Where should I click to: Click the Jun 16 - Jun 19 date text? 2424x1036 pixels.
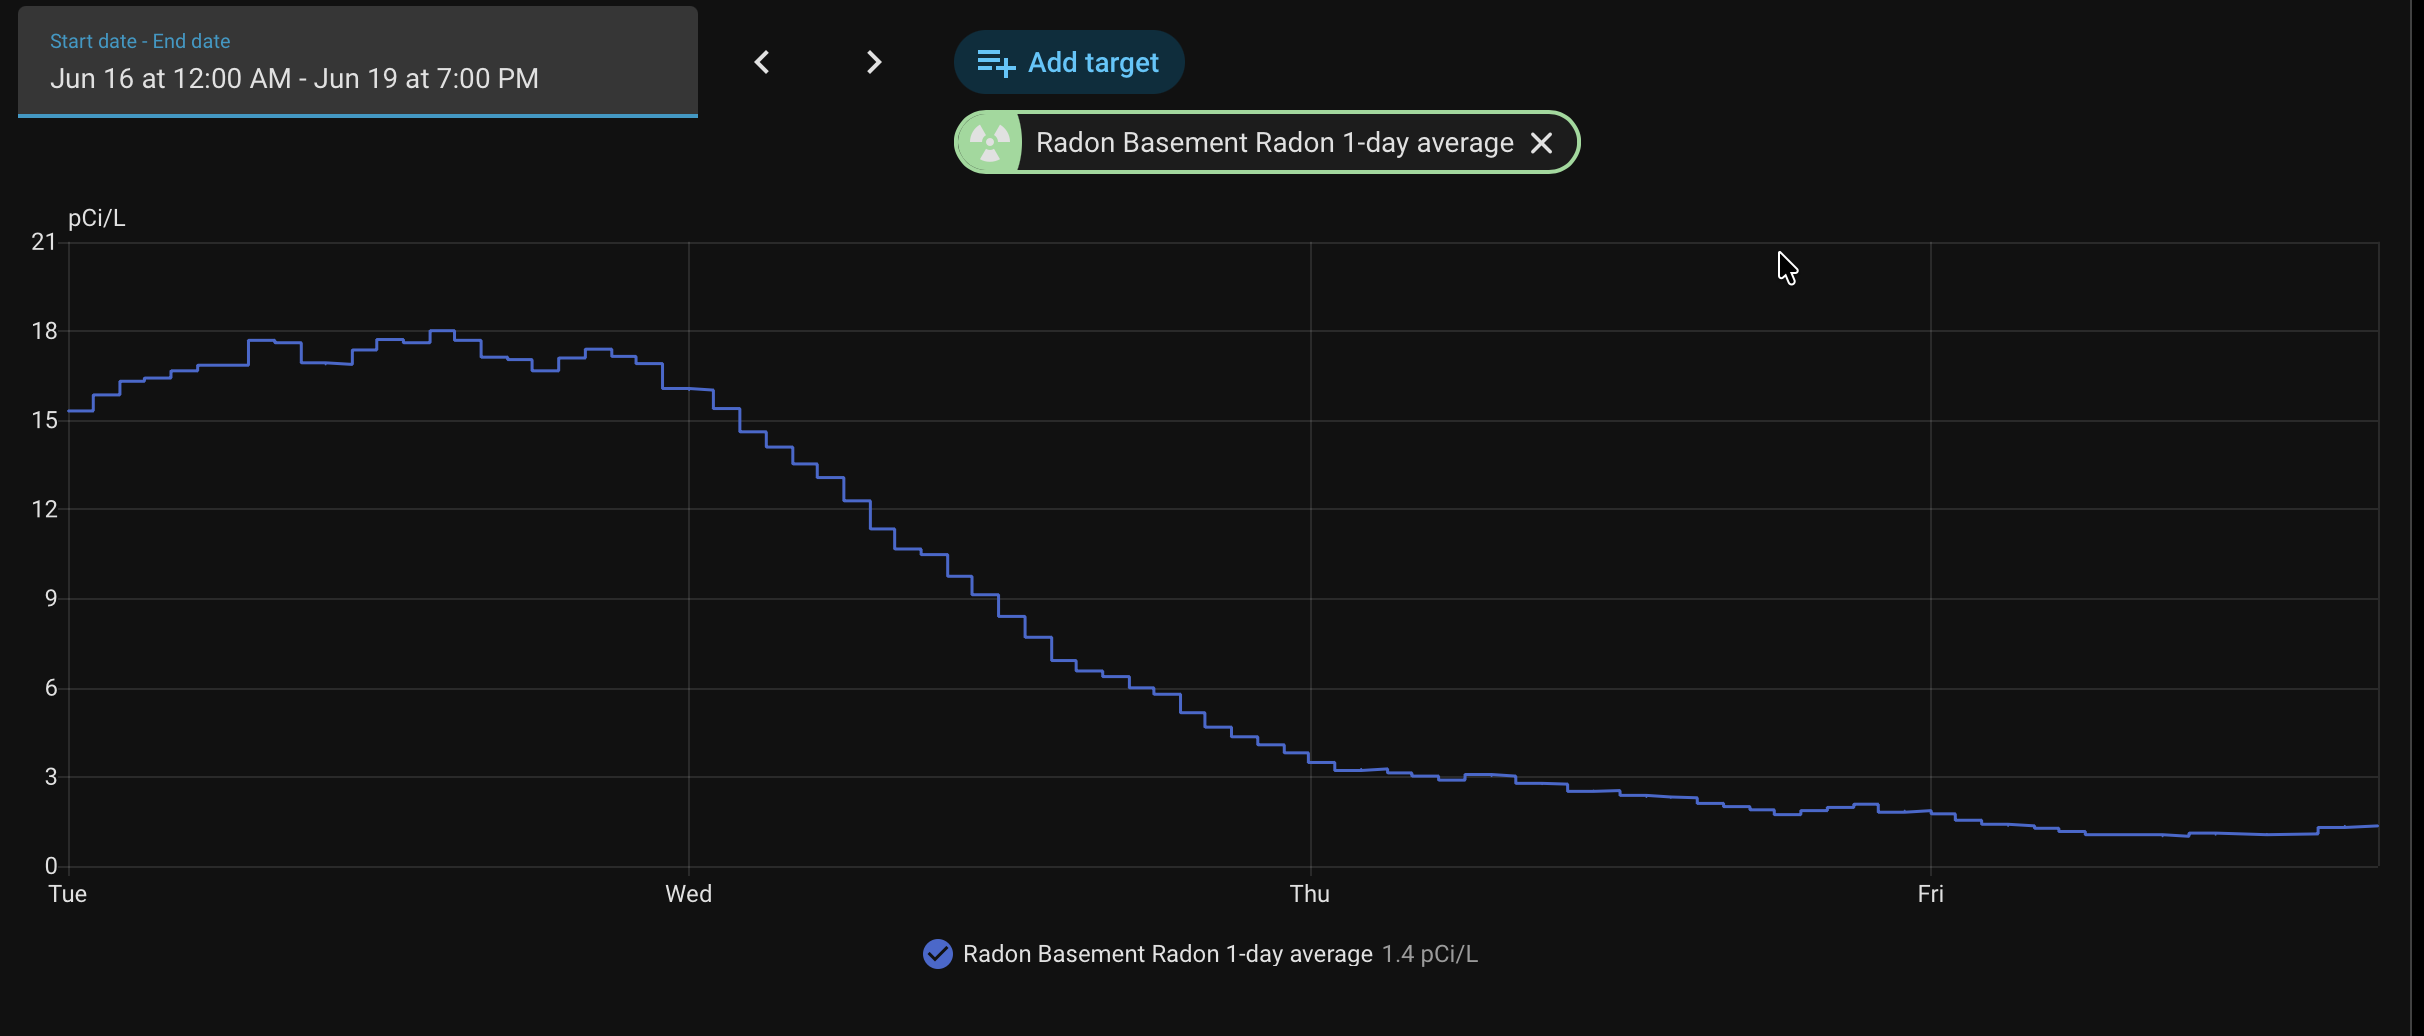294,79
